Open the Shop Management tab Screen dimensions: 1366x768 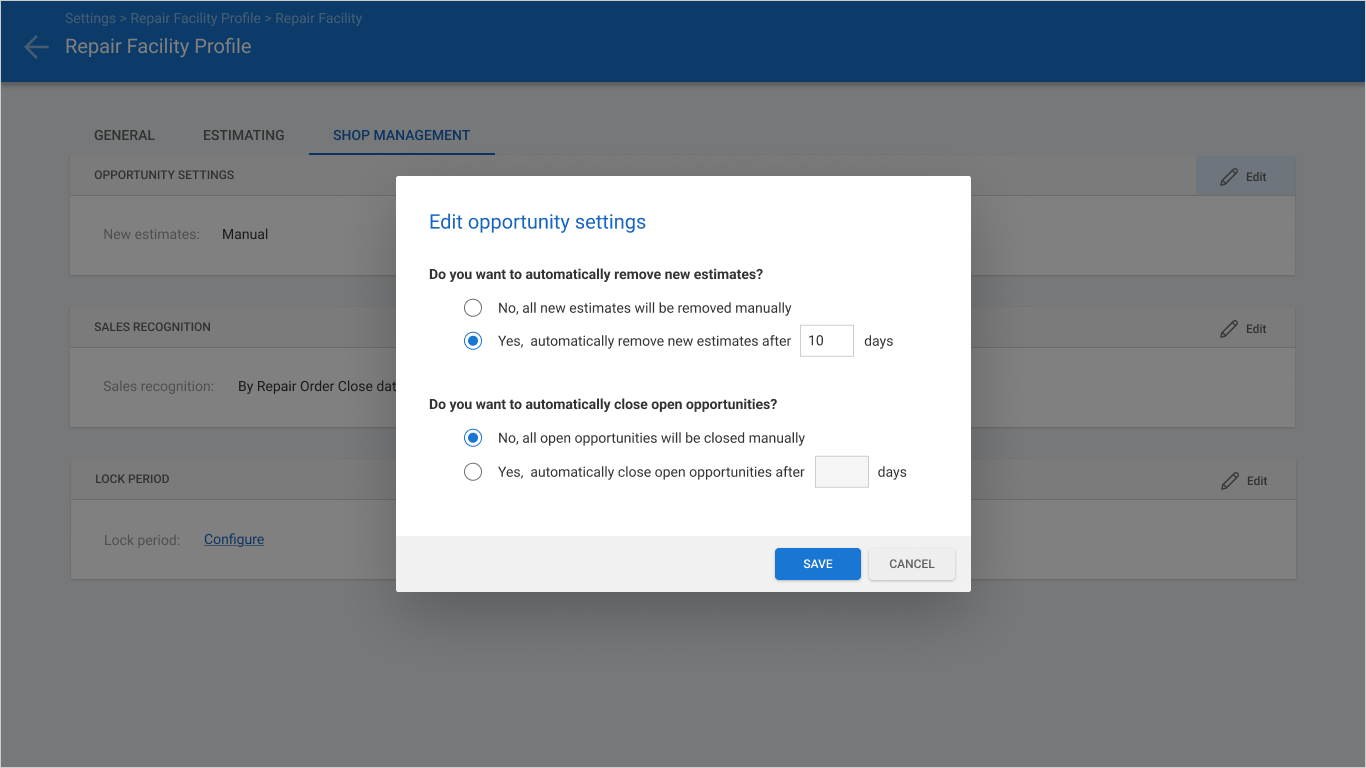(401, 135)
